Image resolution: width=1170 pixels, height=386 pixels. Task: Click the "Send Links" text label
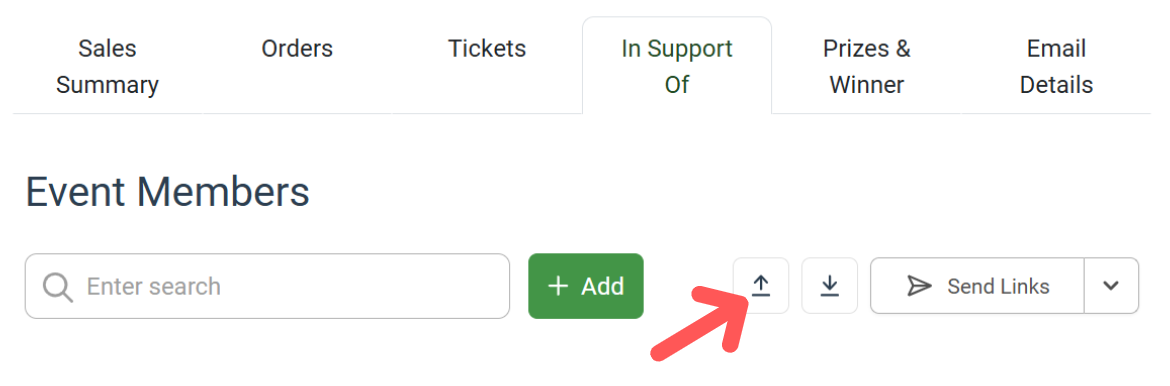[998, 286]
